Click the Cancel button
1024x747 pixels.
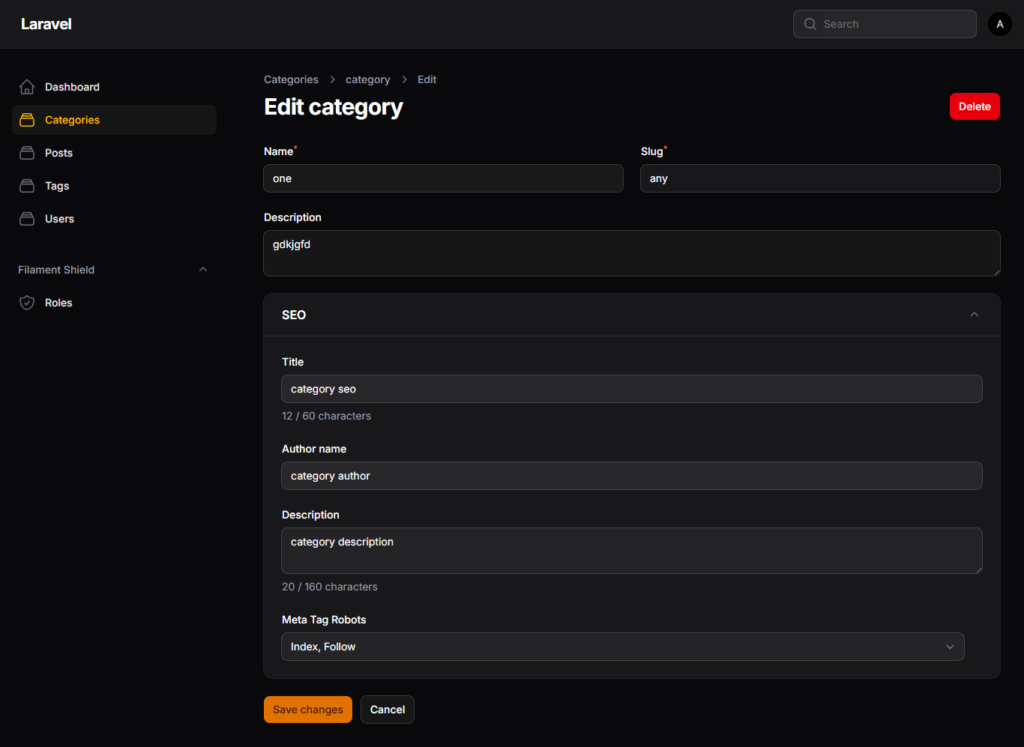[x=387, y=709]
